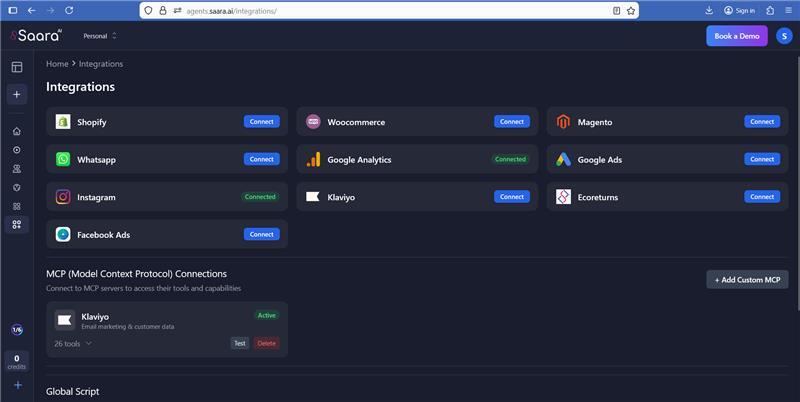
Task: Click the Instagram logo icon
Action: [x=63, y=197]
